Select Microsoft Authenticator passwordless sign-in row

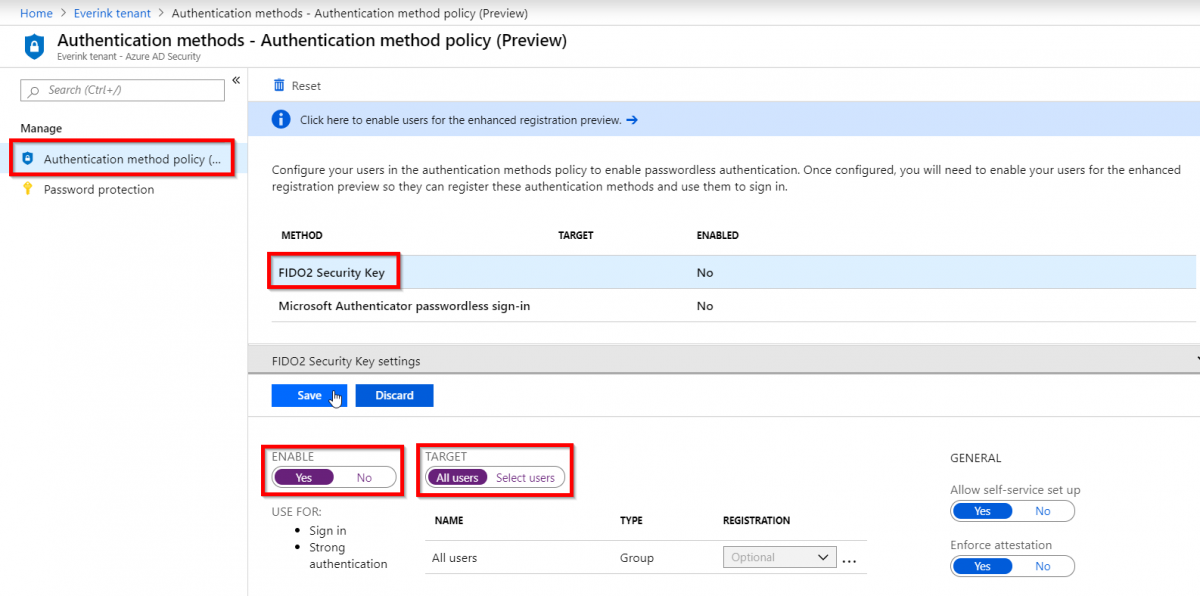tap(735, 306)
